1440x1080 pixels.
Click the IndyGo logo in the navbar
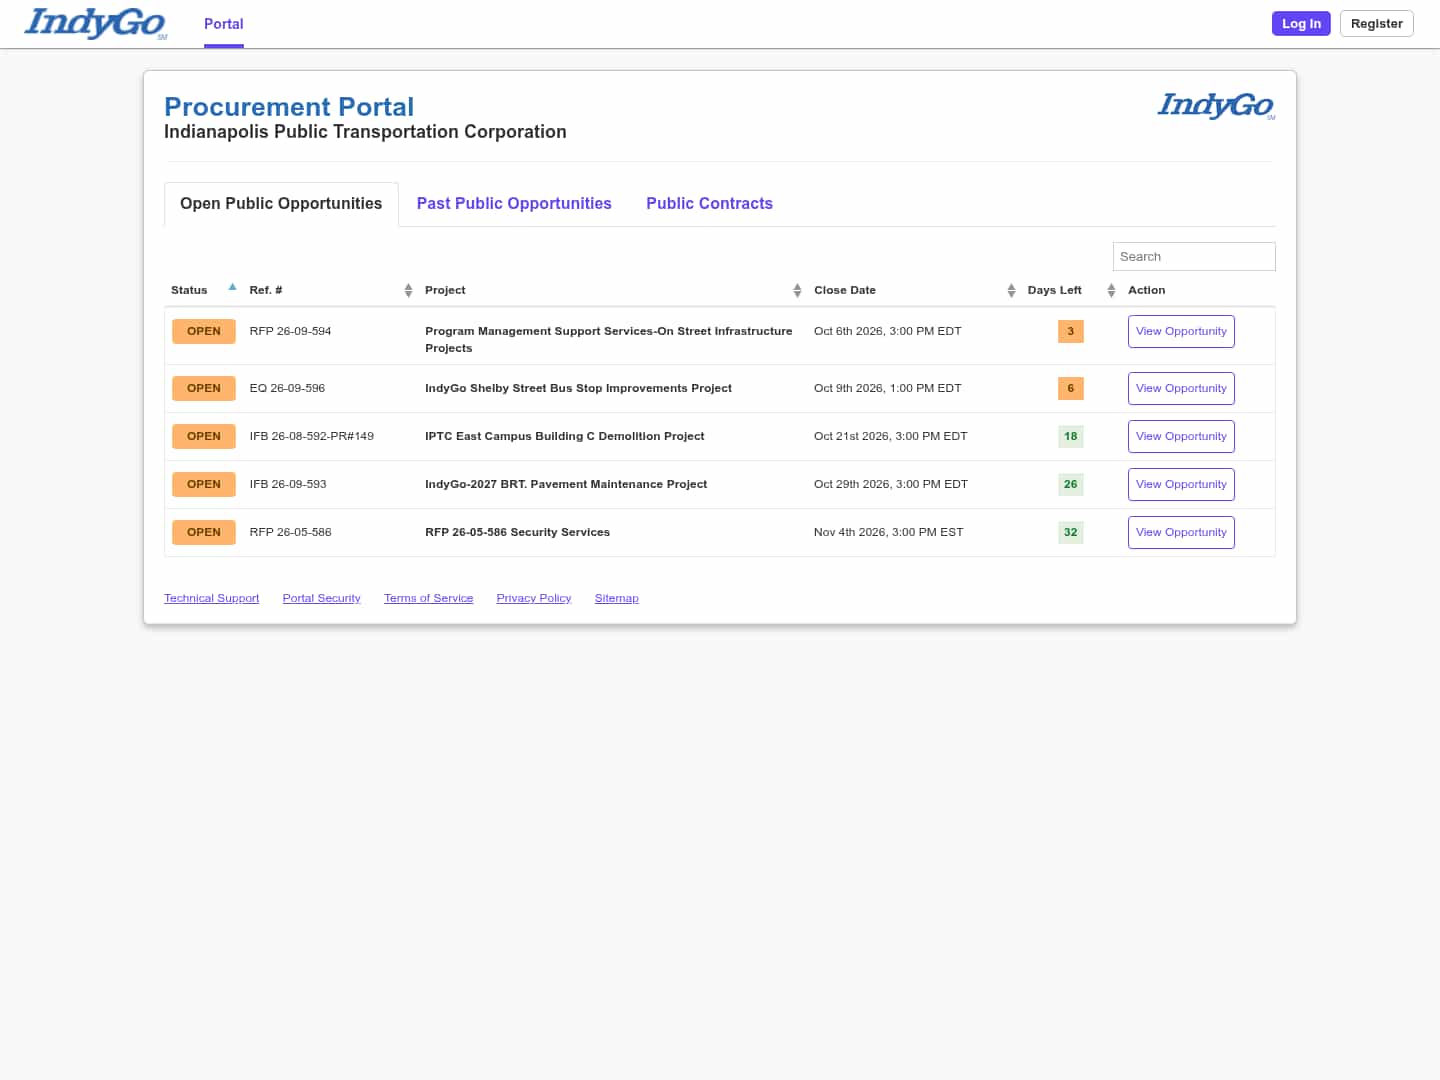pyautogui.click(x=96, y=24)
